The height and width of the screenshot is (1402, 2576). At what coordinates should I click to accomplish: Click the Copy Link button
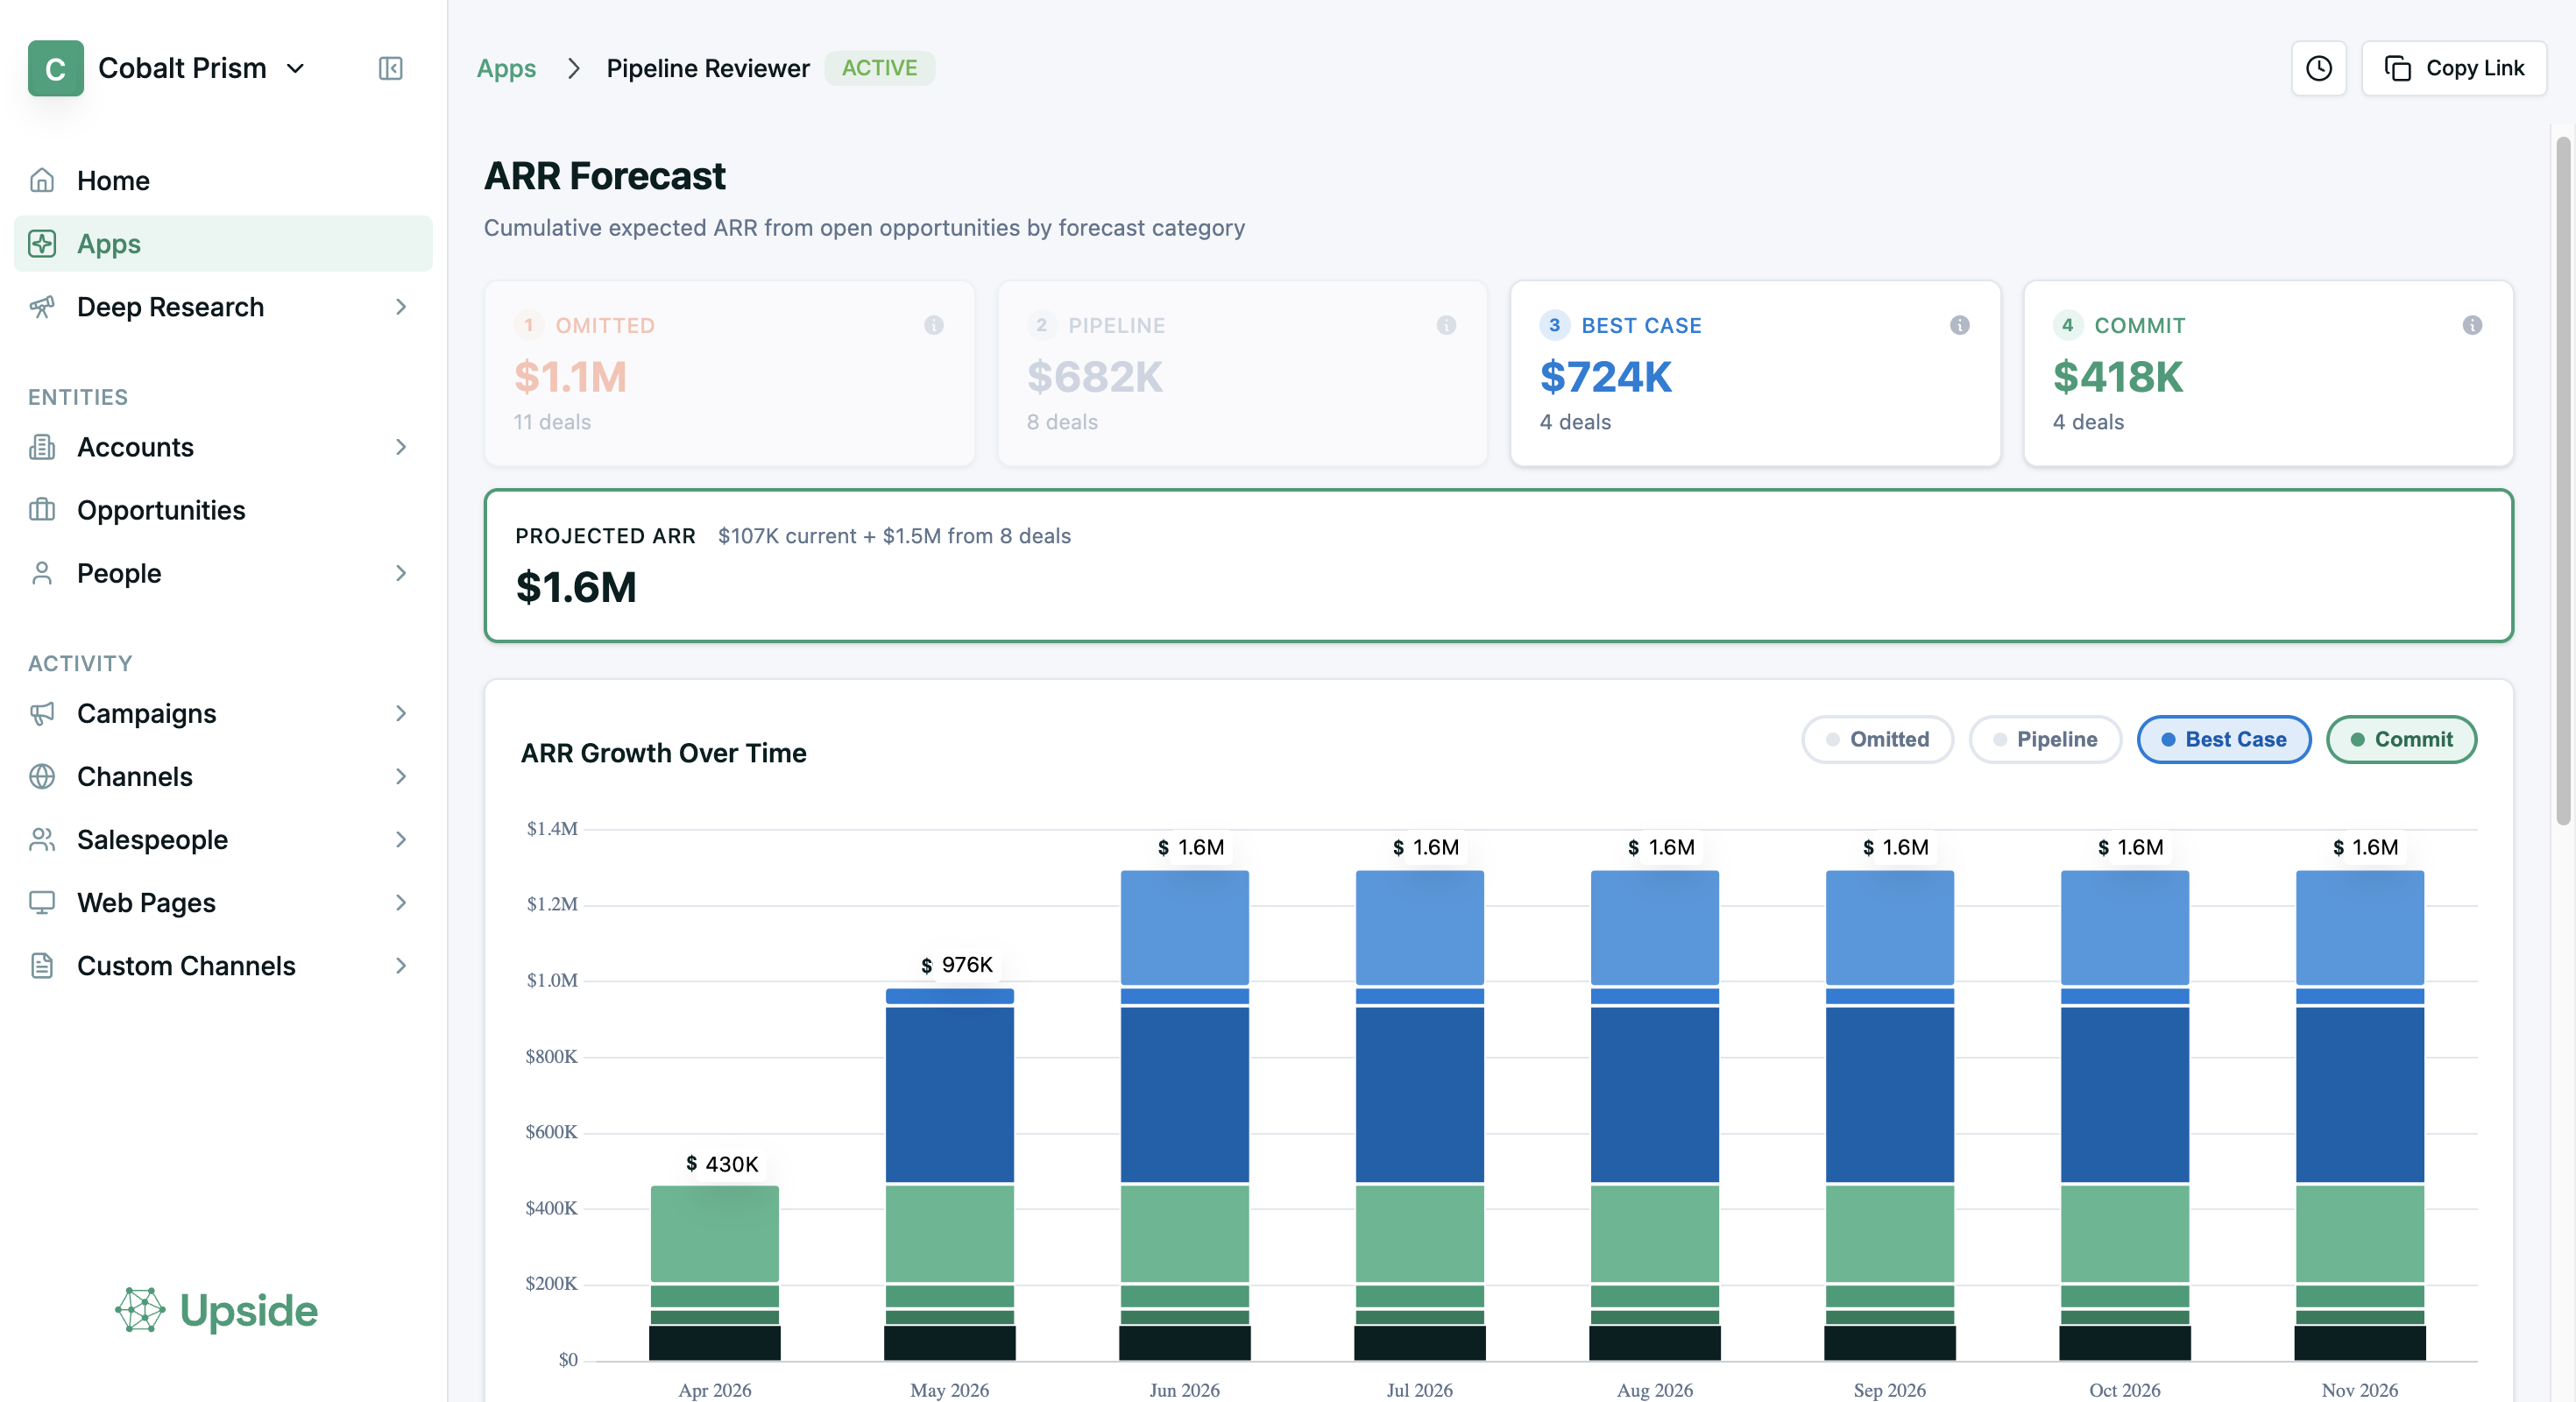coord(2454,68)
